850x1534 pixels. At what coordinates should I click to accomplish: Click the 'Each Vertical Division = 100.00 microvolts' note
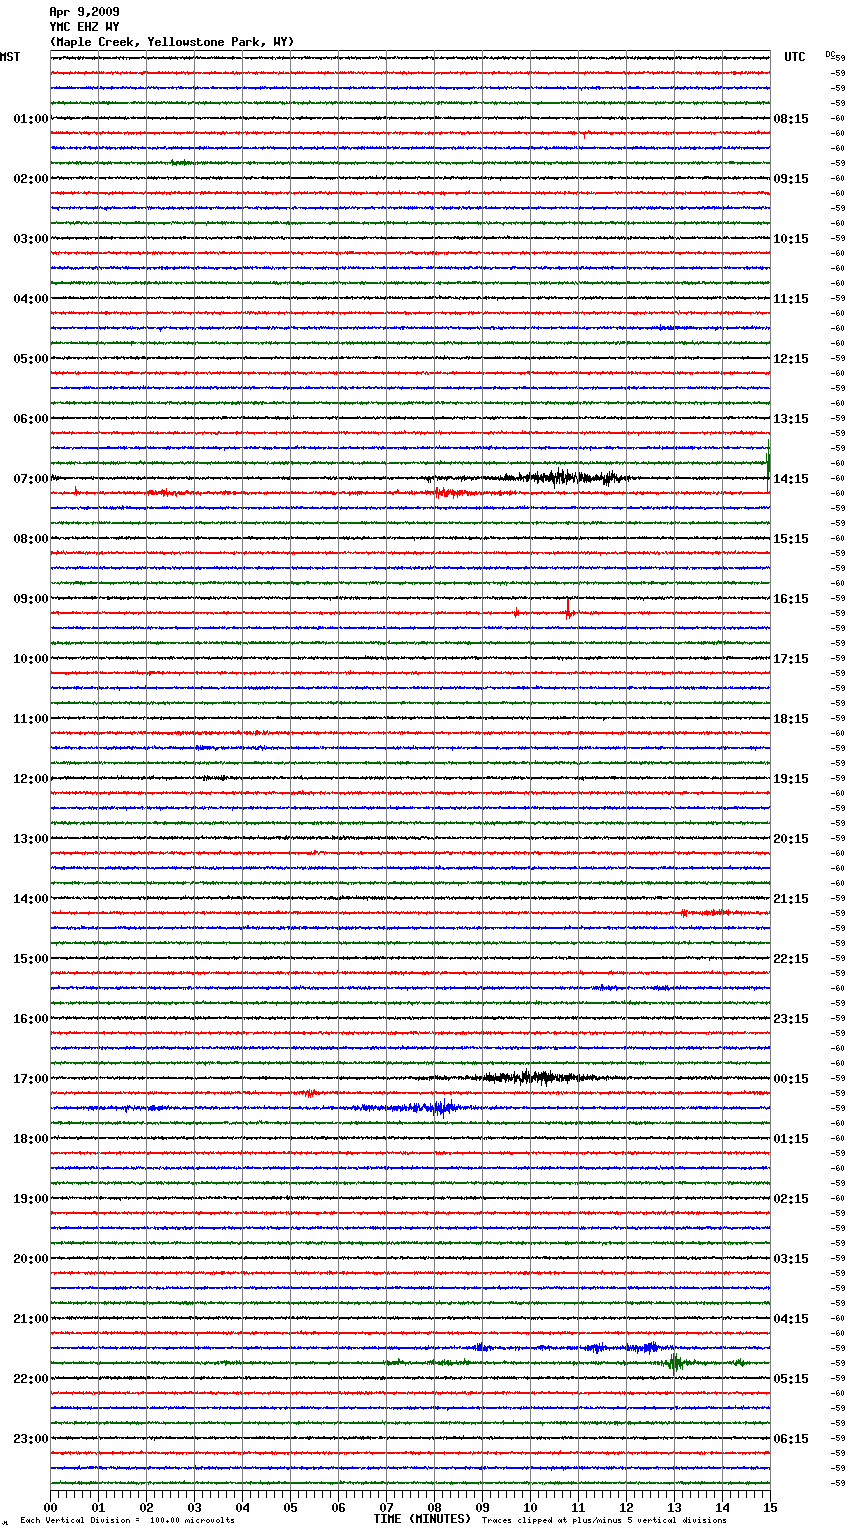click(127, 1520)
